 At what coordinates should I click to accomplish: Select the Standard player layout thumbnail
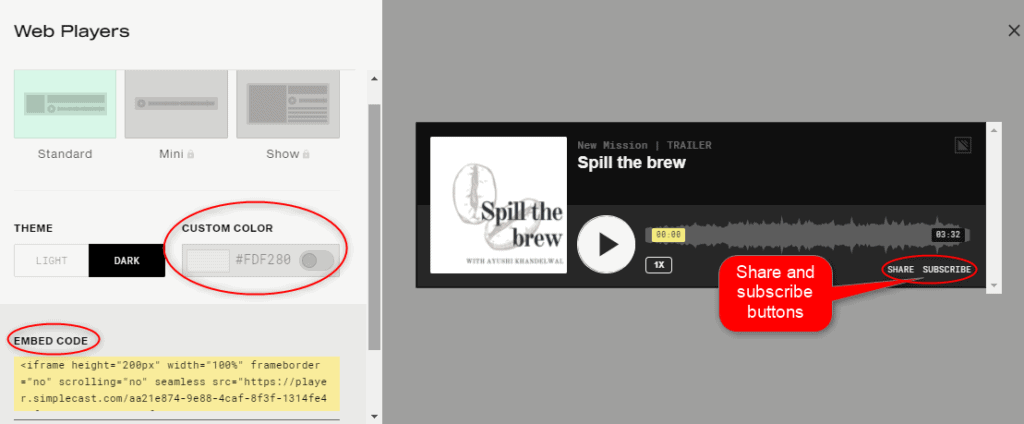65,104
